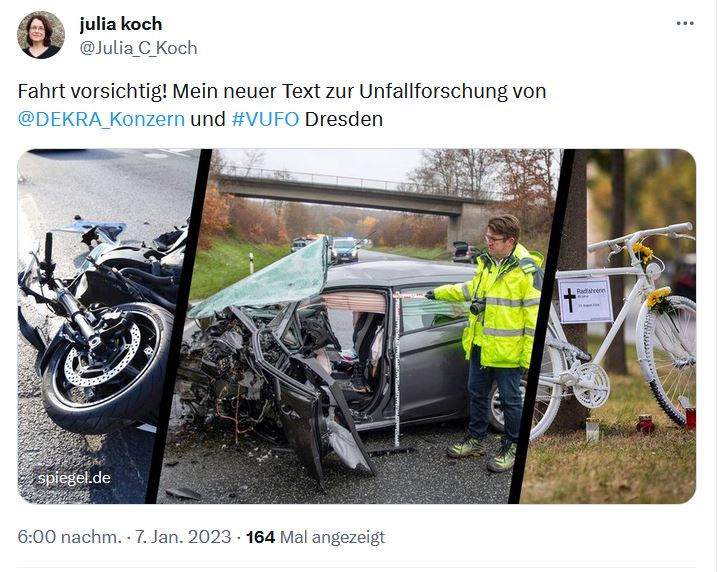The height and width of the screenshot is (572, 718).
Task: Open the #VUFO hashtag
Action: (x=265, y=119)
